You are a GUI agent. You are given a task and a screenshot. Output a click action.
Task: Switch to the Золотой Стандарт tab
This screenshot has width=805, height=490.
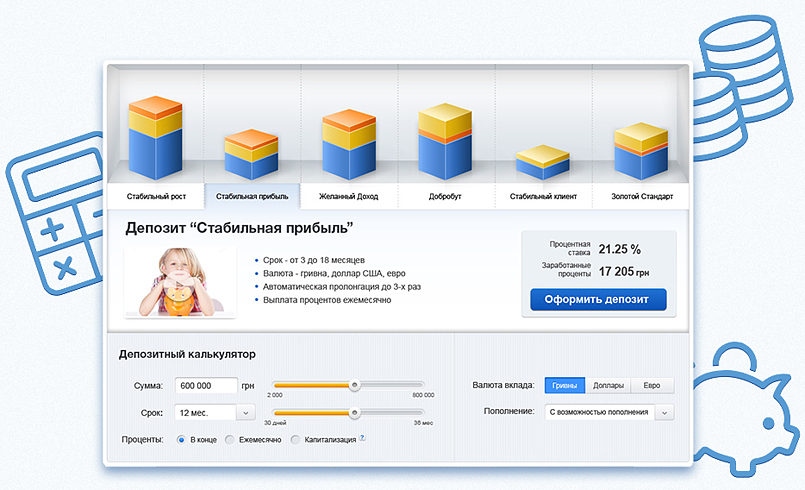[642, 196]
